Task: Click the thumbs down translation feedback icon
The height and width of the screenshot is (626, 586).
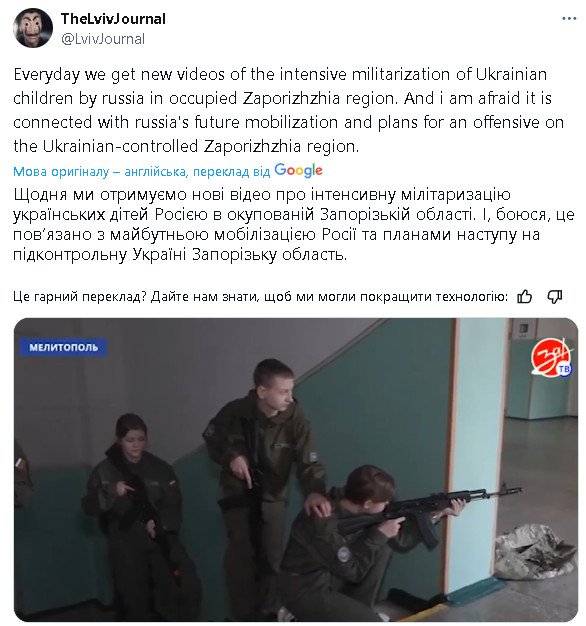Action: coord(554,297)
